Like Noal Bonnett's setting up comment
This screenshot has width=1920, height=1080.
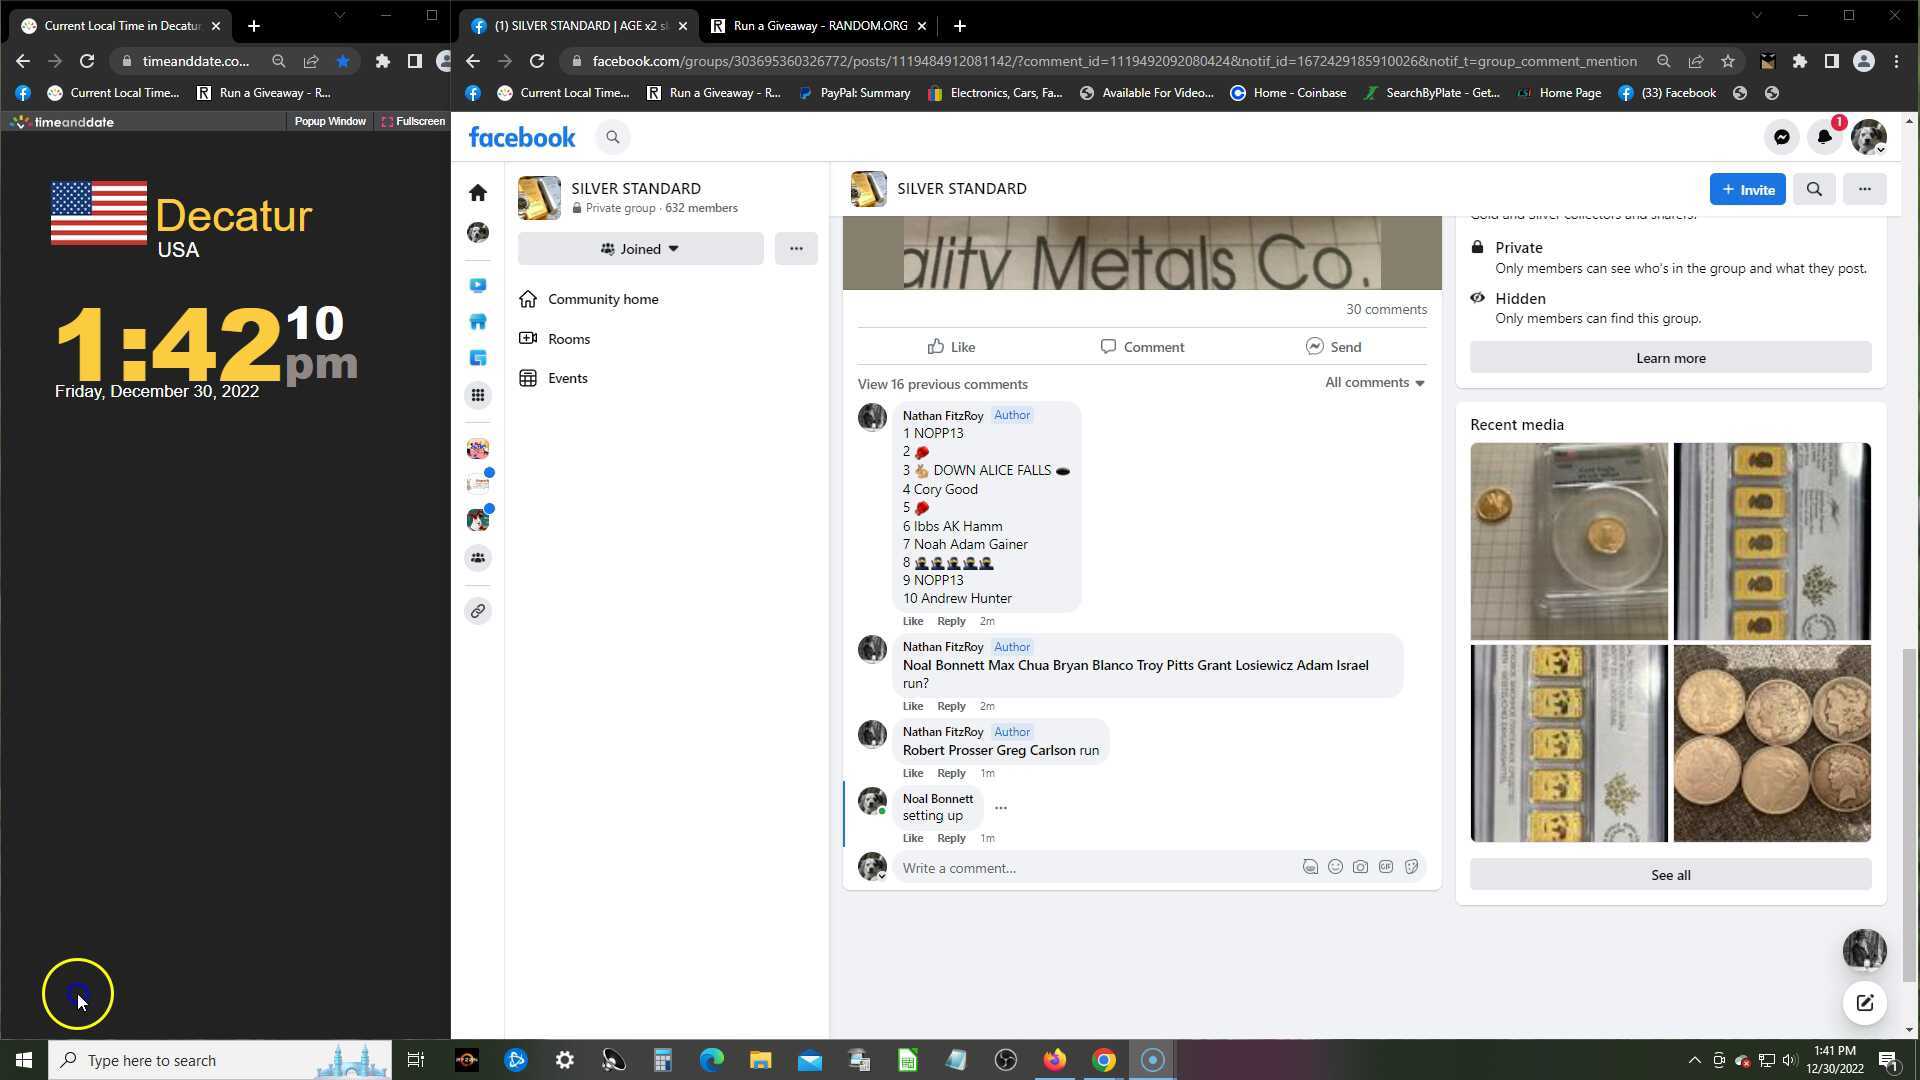912,838
